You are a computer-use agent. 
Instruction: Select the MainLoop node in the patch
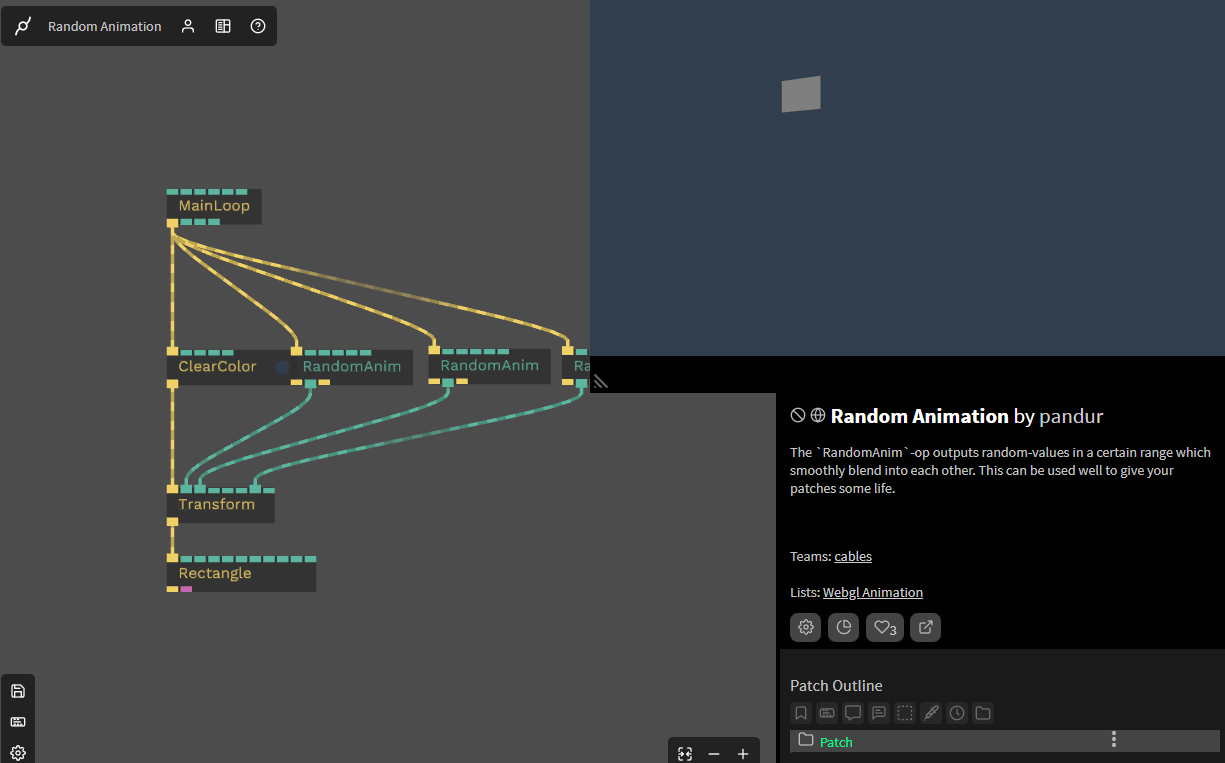[x=213, y=206]
